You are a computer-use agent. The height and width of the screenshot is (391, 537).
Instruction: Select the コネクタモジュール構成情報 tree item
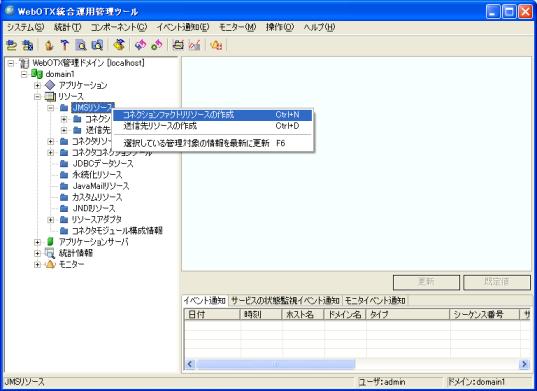click(x=117, y=231)
